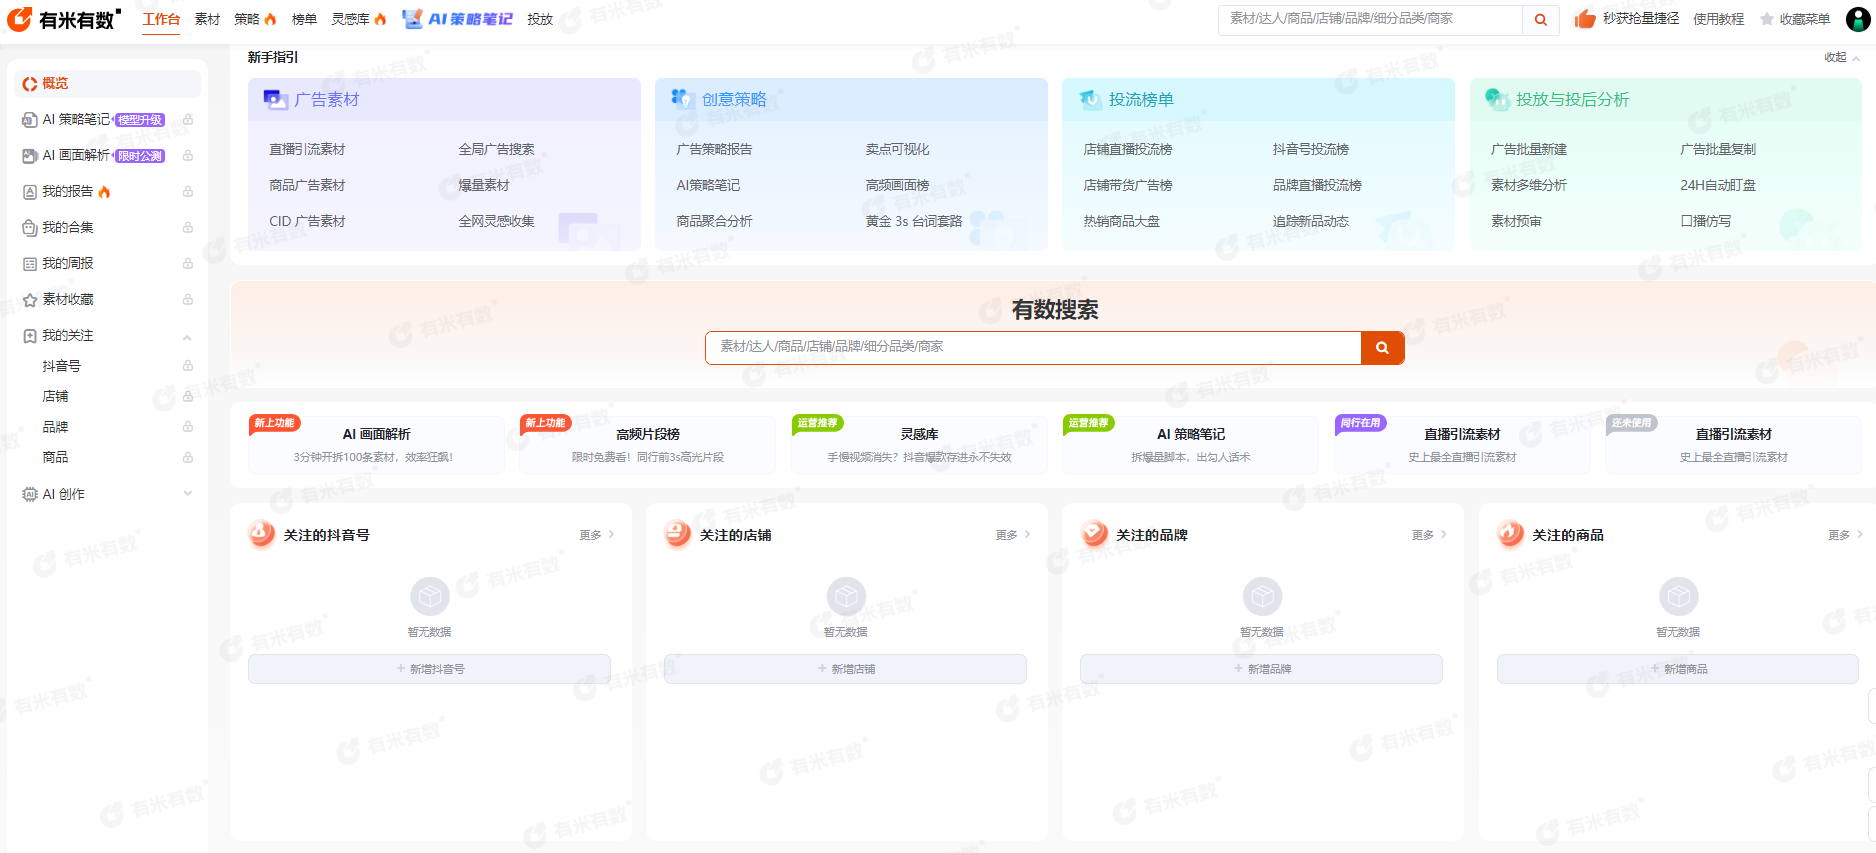Open 24H自动盯盘 link
Image resolution: width=1876 pixels, height=853 pixels.
[x=1718, y=186]
